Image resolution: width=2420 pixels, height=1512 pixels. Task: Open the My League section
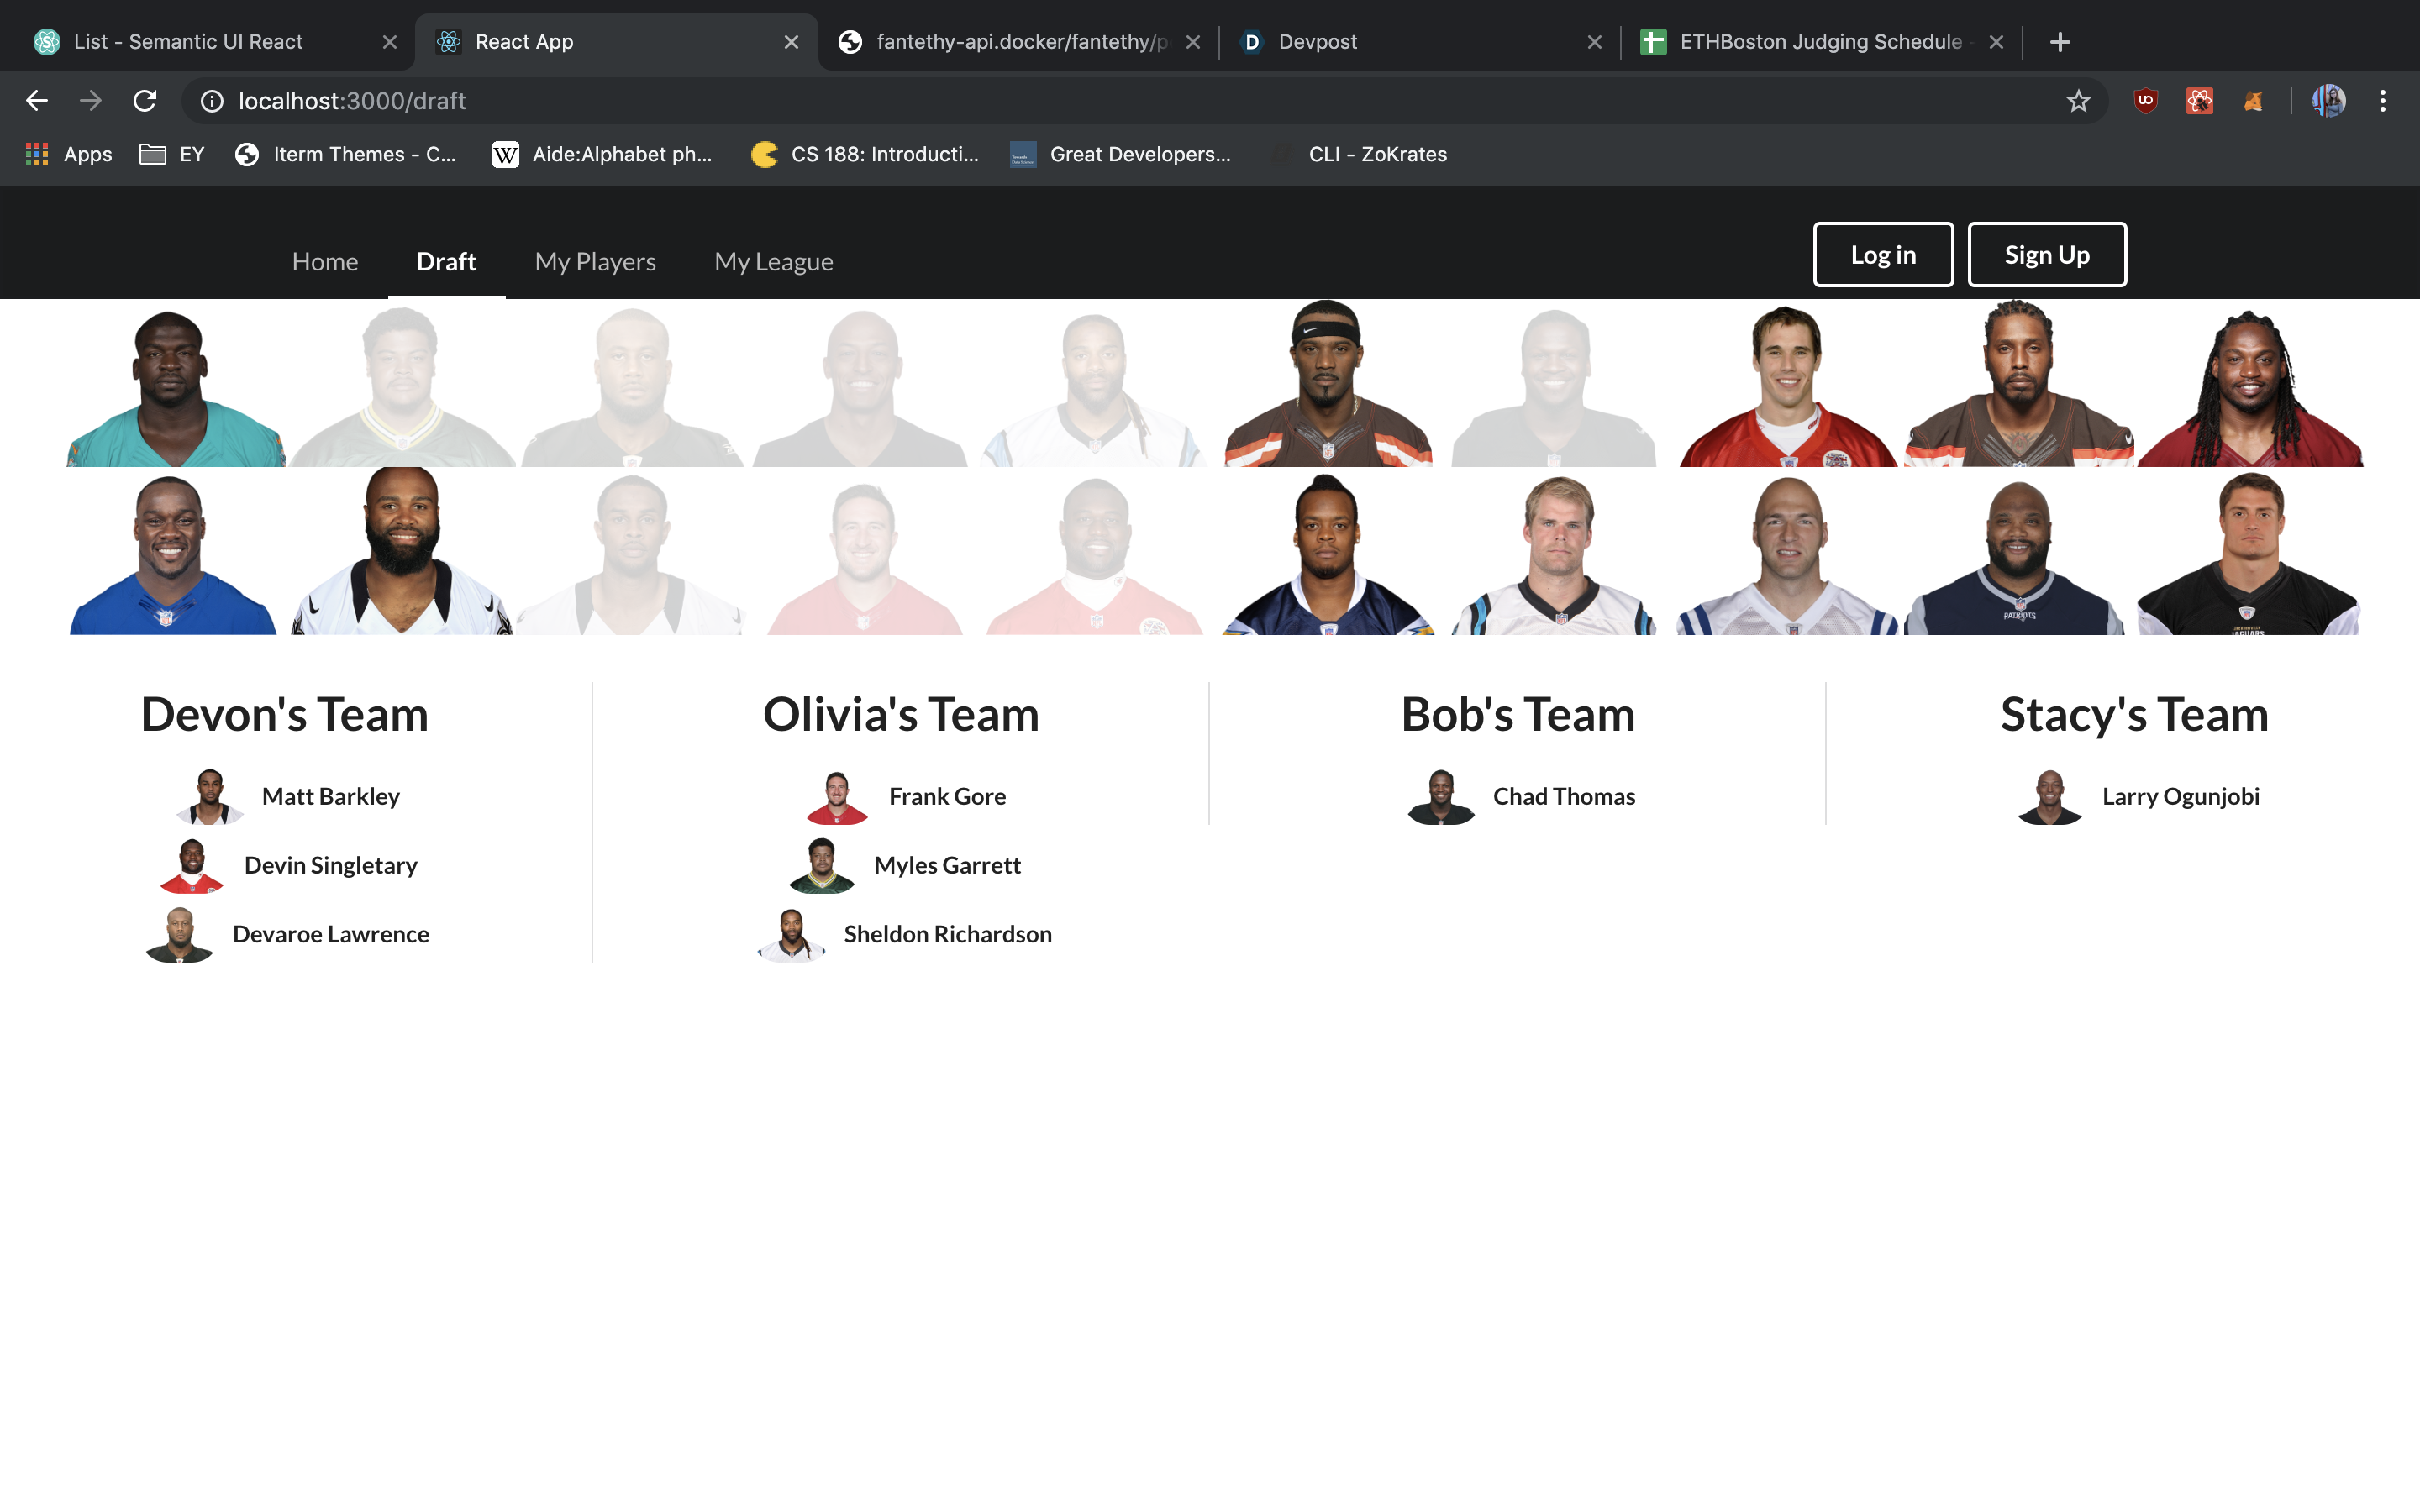(x=773, y=261)
